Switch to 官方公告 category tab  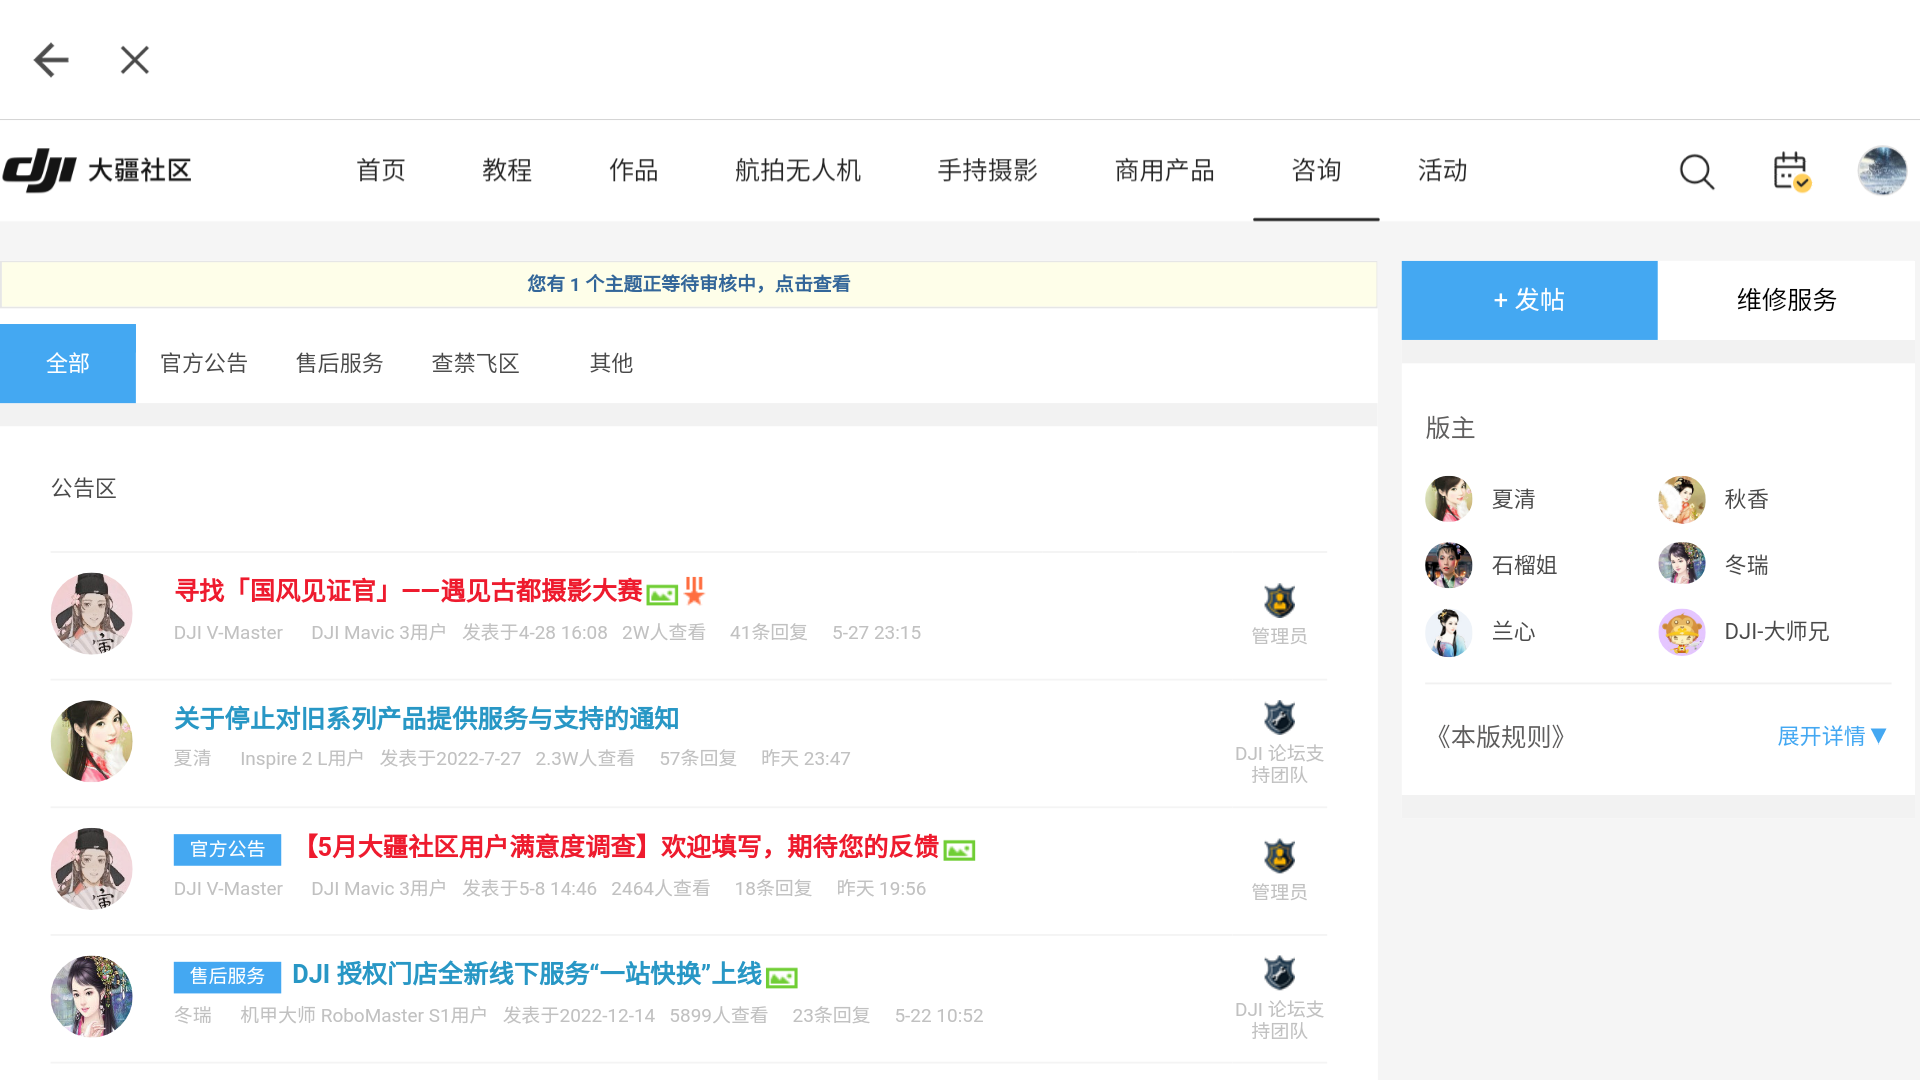[204, 363]
